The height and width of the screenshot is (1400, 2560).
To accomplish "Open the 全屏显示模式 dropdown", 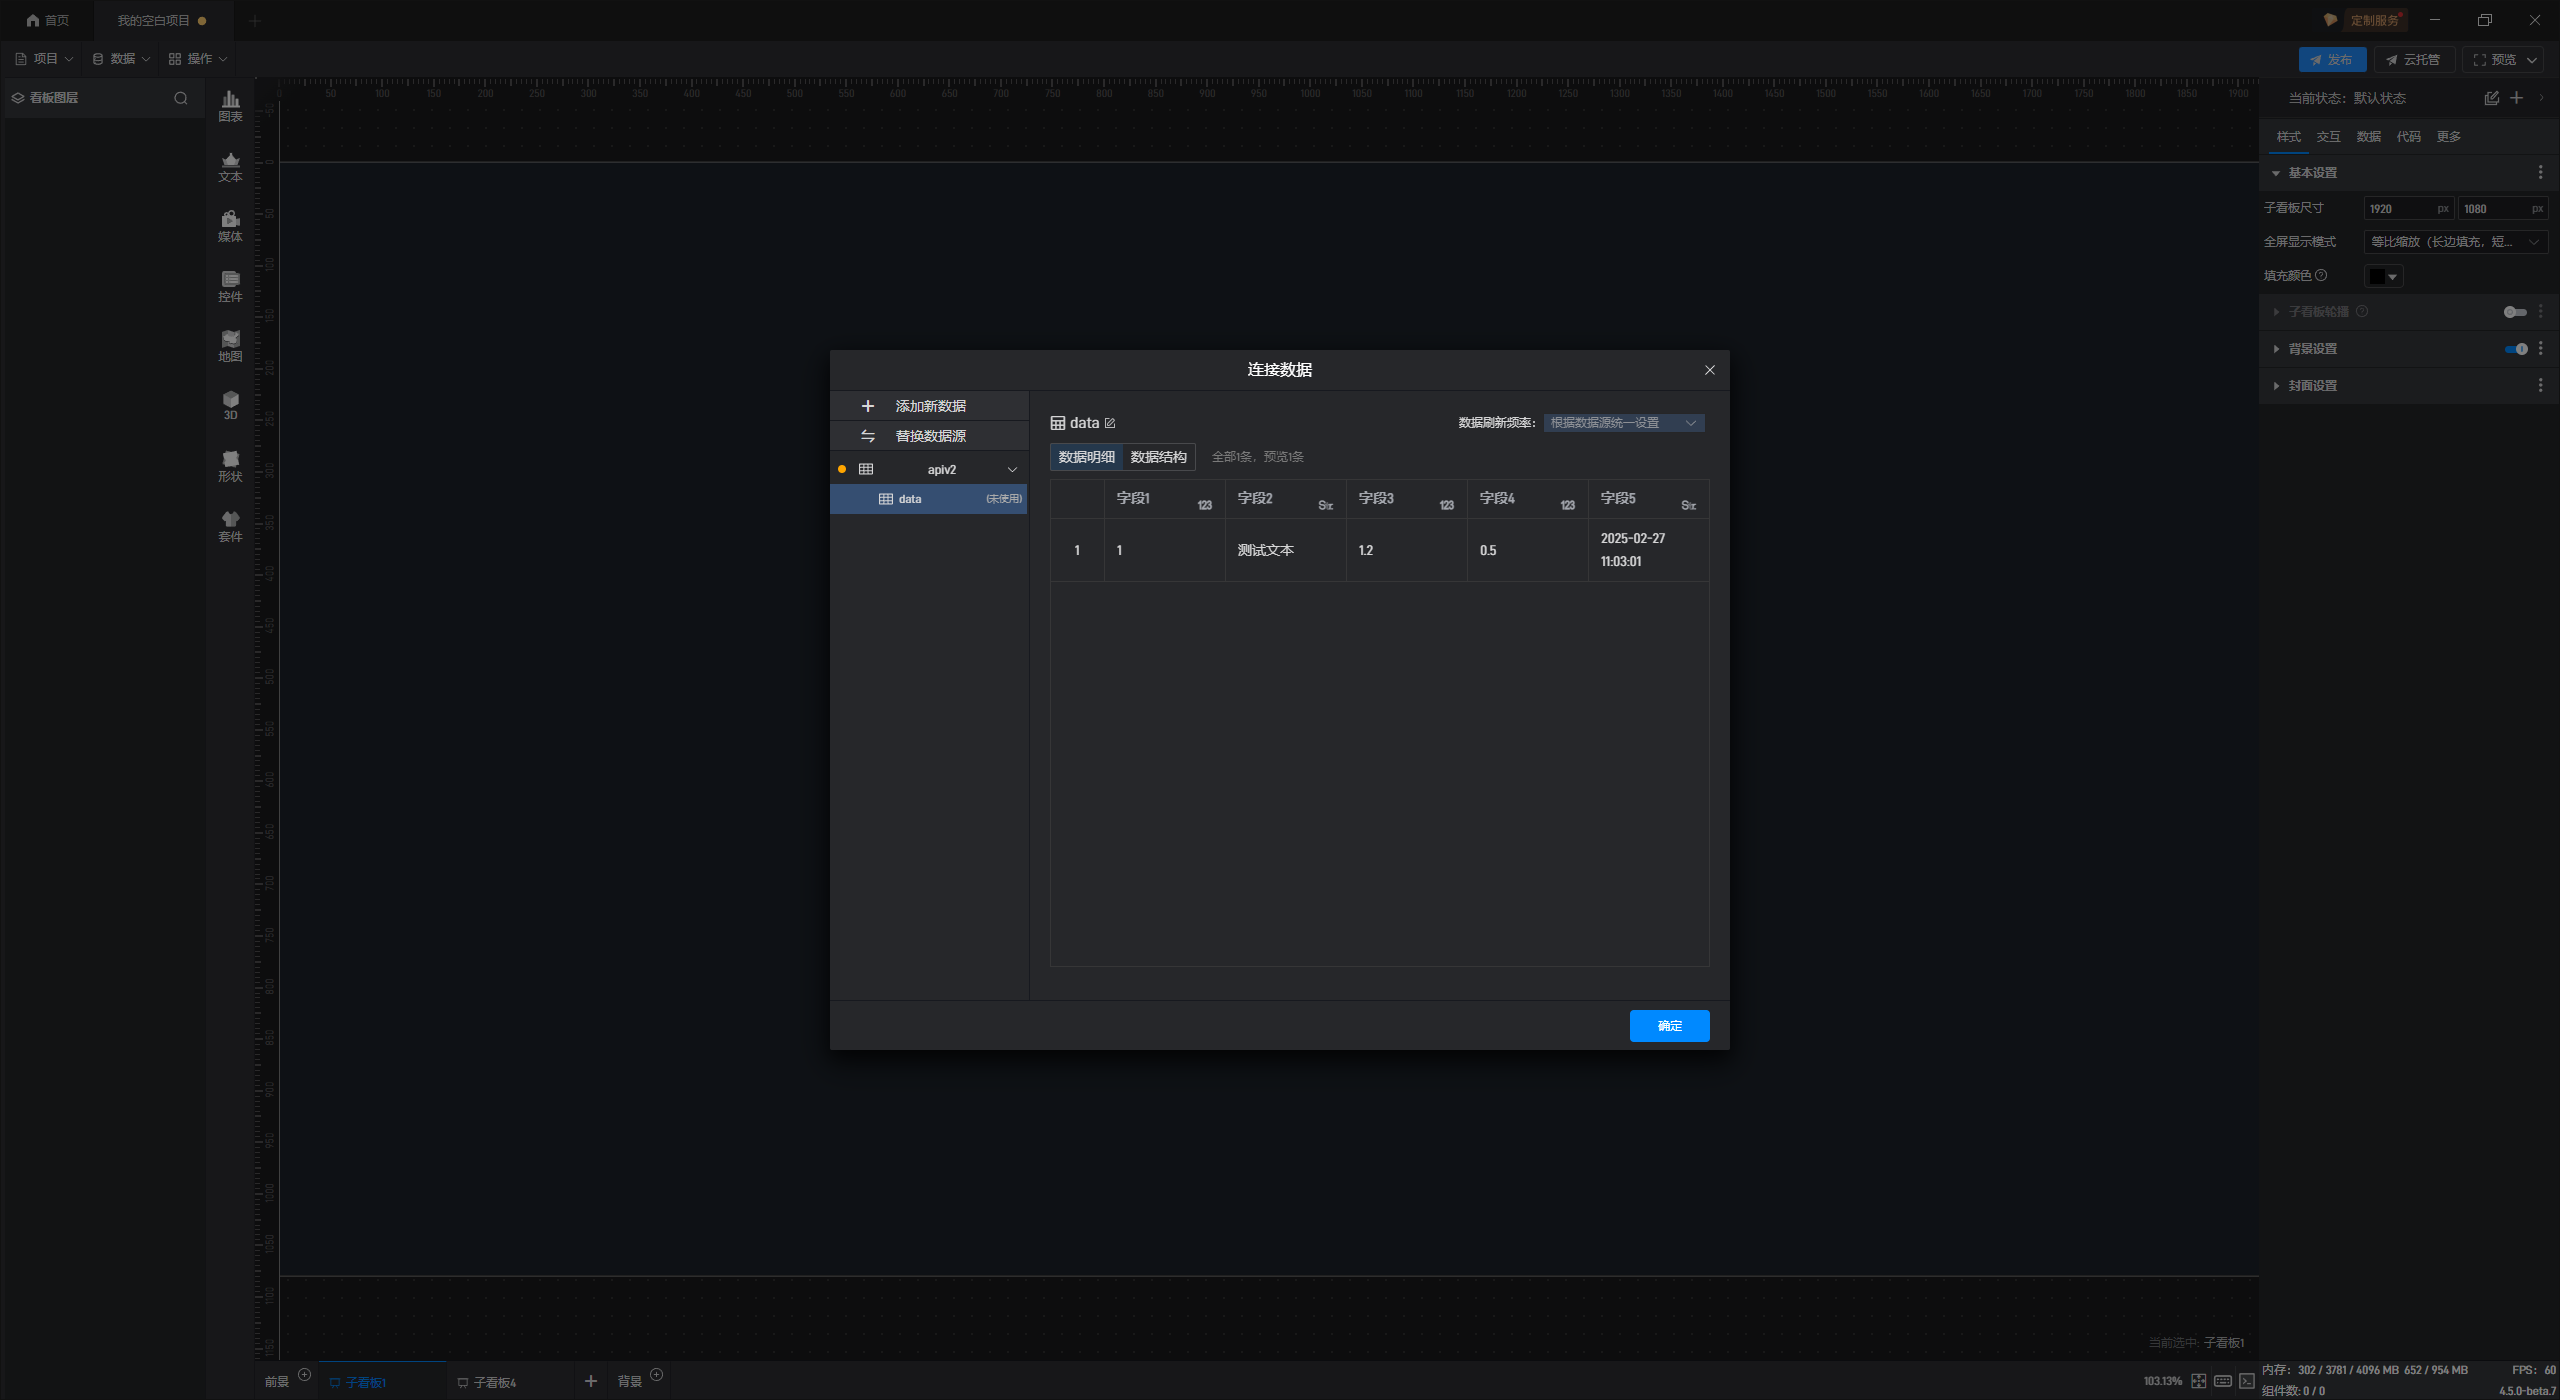I will 2454,242.
